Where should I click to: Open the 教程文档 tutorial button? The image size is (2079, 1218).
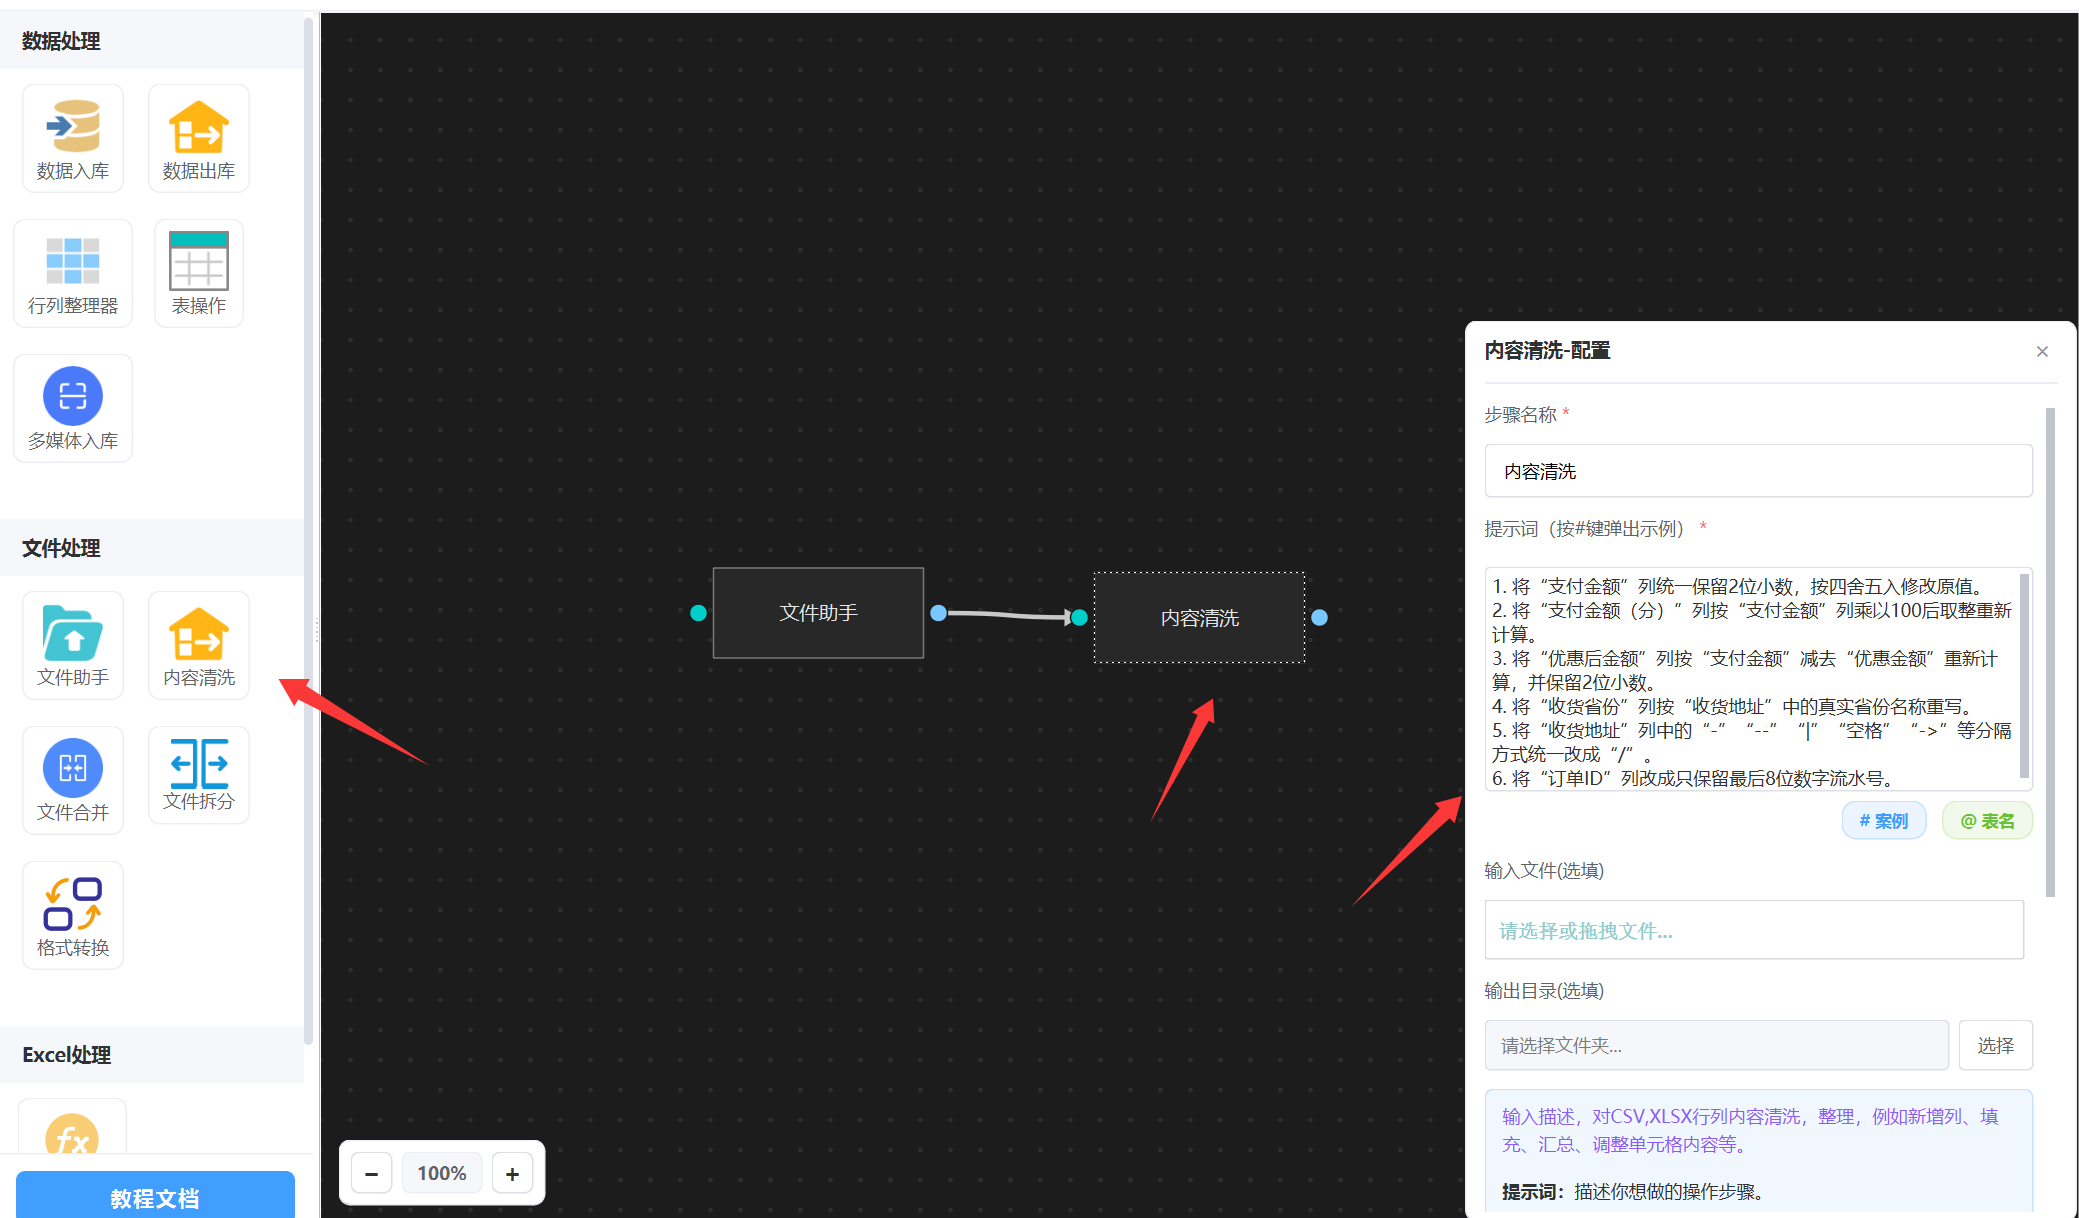(x=155, y=1197)
